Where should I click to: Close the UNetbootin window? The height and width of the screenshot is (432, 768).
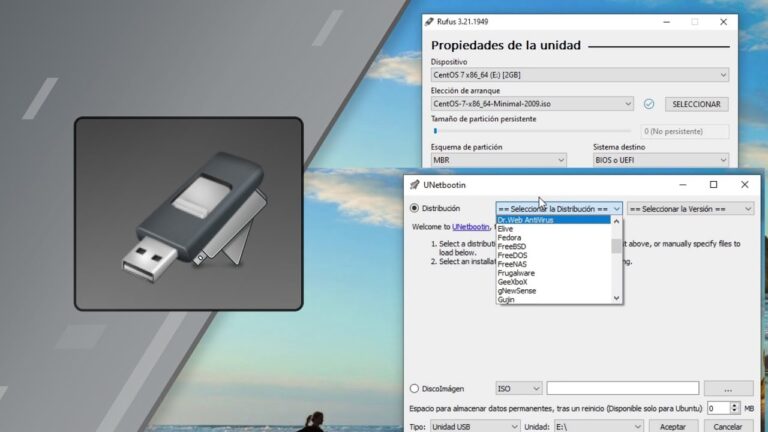point(744,185)
